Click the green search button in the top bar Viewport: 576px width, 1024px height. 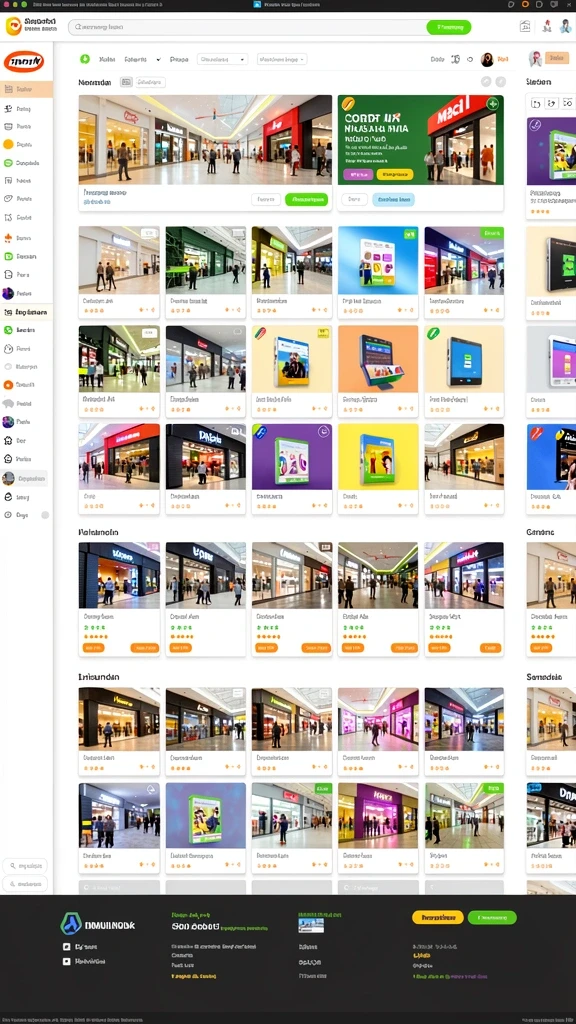coord(449,27)
